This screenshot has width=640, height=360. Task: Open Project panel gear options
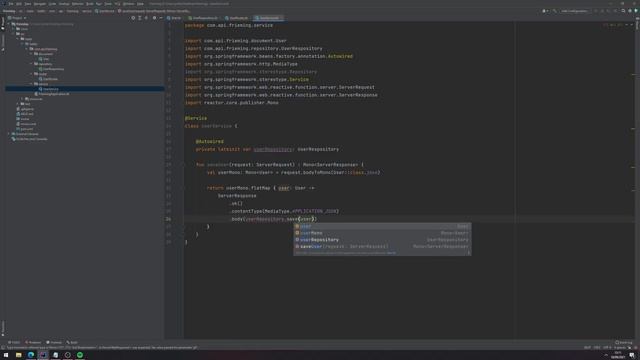point(154,18)
